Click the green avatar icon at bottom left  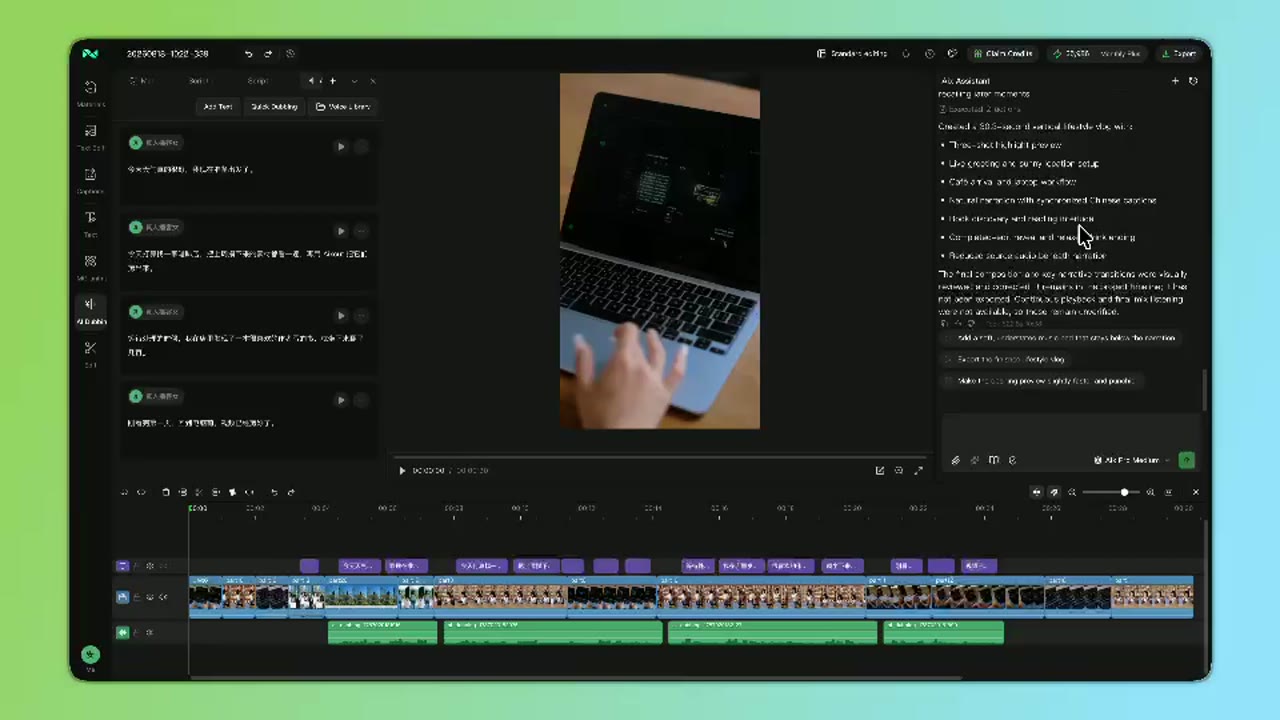pos(90,655)
